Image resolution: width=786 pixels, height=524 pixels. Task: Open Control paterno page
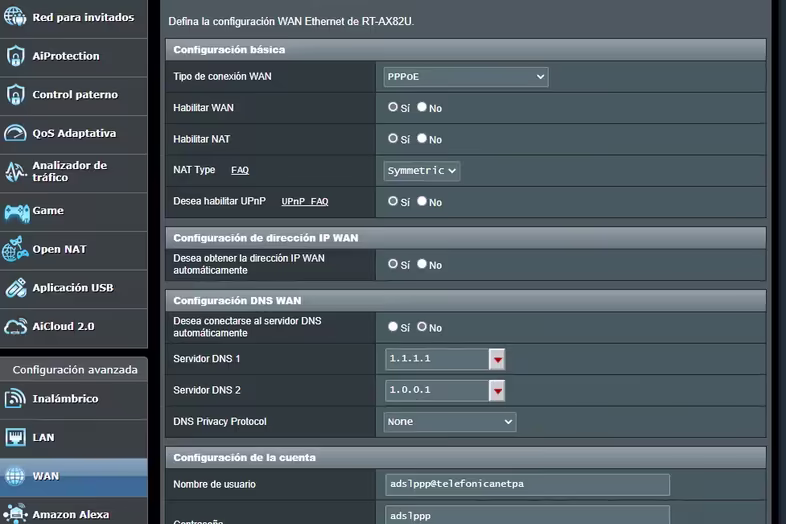(74, 95)
